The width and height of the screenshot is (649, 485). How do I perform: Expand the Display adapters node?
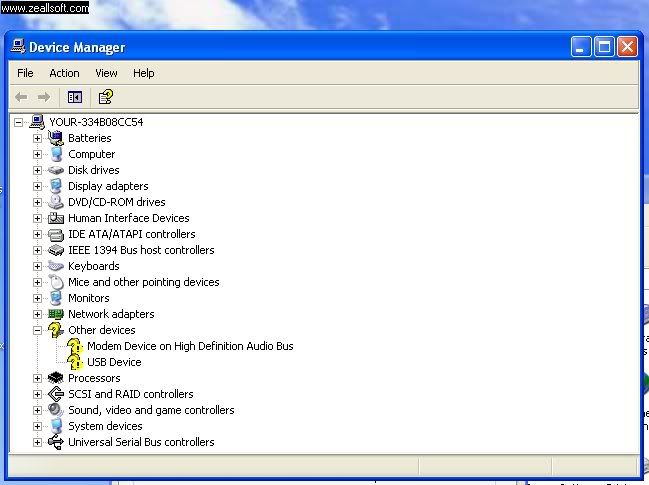tap(37, 186)
